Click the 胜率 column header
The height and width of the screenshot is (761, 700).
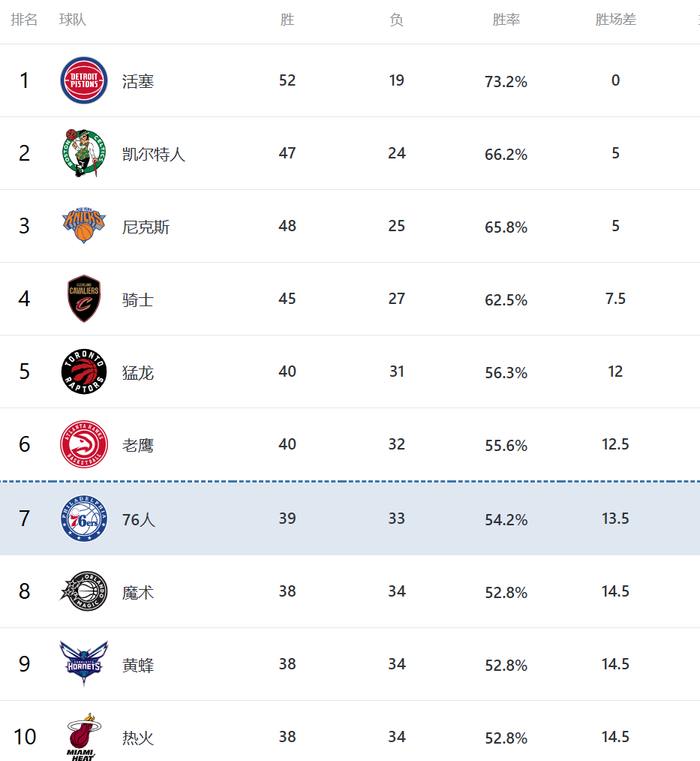coord(506,20)
